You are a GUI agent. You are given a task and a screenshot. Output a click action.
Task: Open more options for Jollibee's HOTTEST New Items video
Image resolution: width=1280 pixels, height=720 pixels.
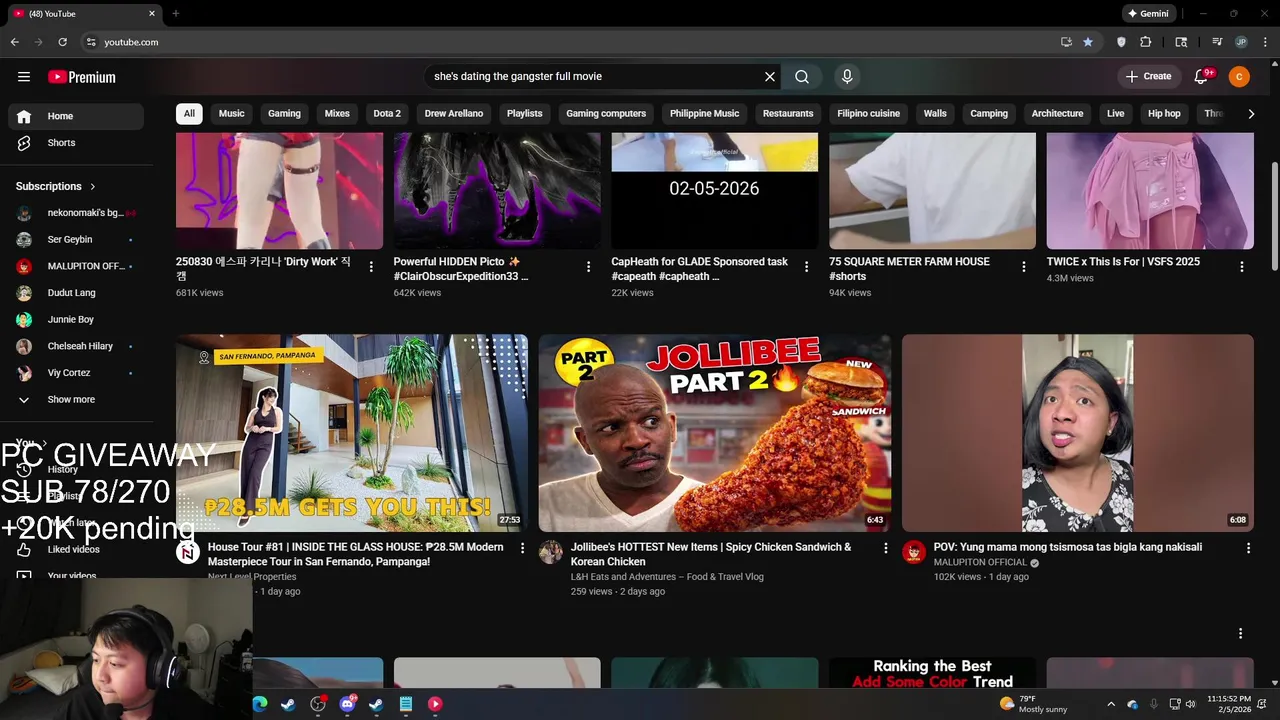coord(885,548)
